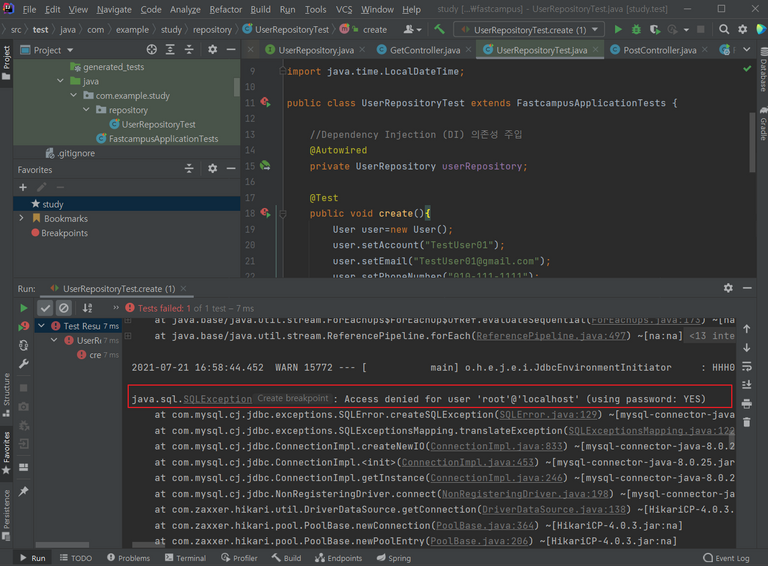The width and height of the screenshot is (768, 566).
Task: Select Breakpoints in Favorites
Action: 64,233
